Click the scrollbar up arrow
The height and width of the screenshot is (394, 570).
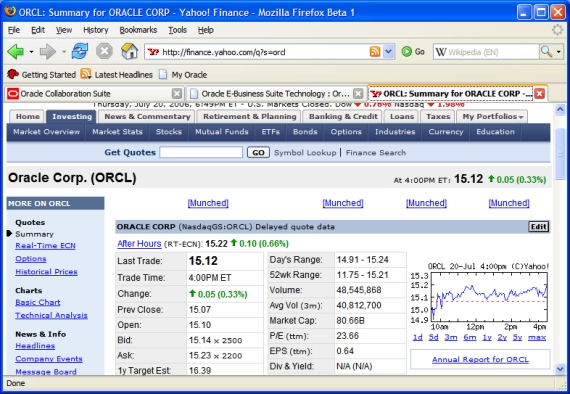pyautogui.click(x=560, y=110)
